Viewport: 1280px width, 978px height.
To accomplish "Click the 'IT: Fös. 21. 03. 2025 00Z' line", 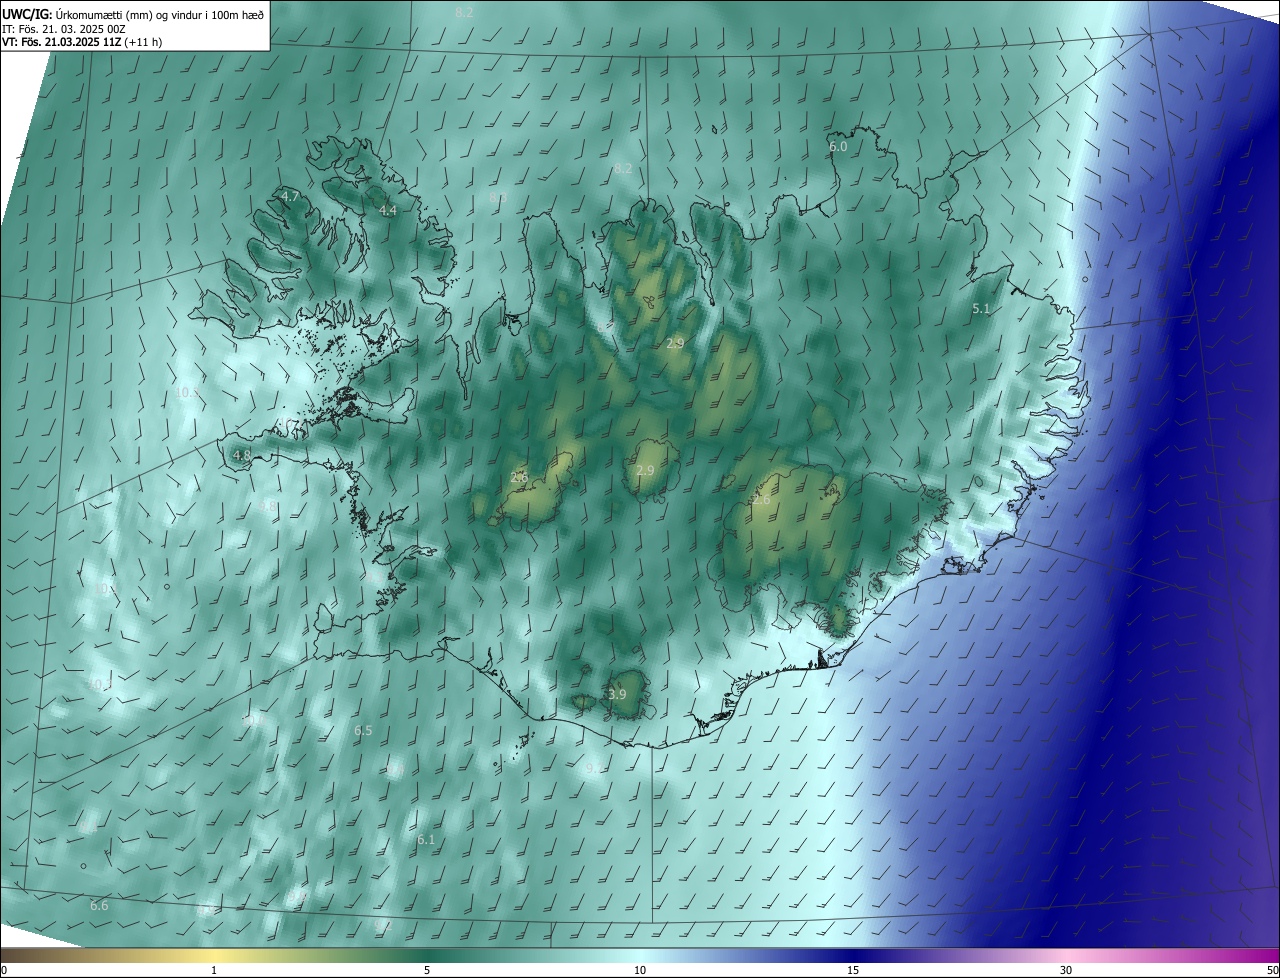I will (x=64, y=28).
